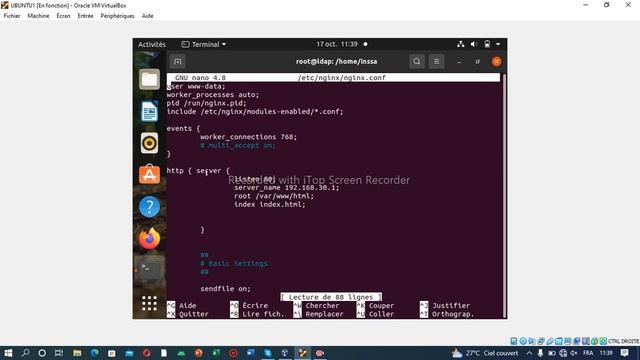Open File Explorer on Windows taskbar
The image size is (640, 360).
(x=77, y=353)
